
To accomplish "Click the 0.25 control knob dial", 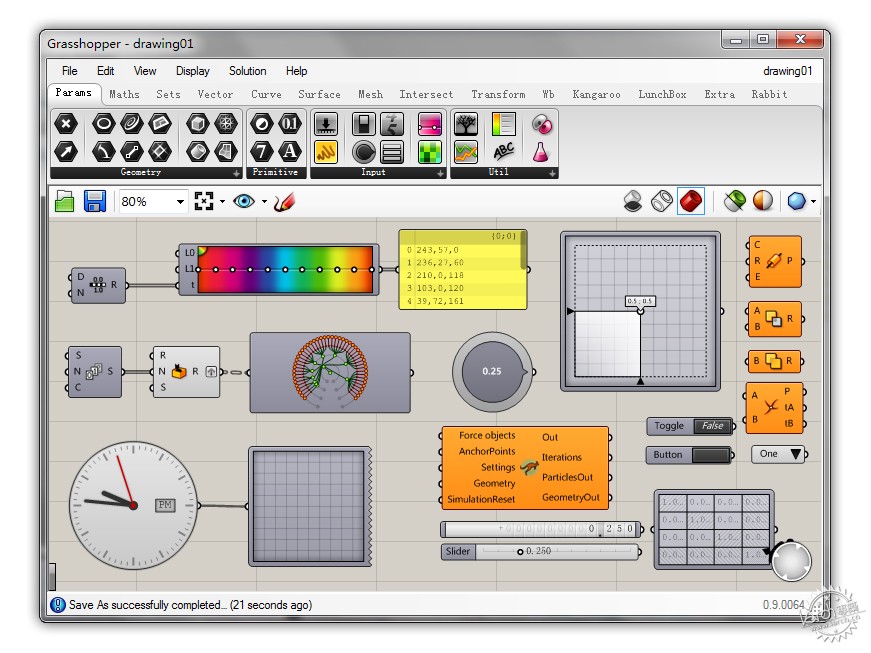I will (x=492, y=371).
